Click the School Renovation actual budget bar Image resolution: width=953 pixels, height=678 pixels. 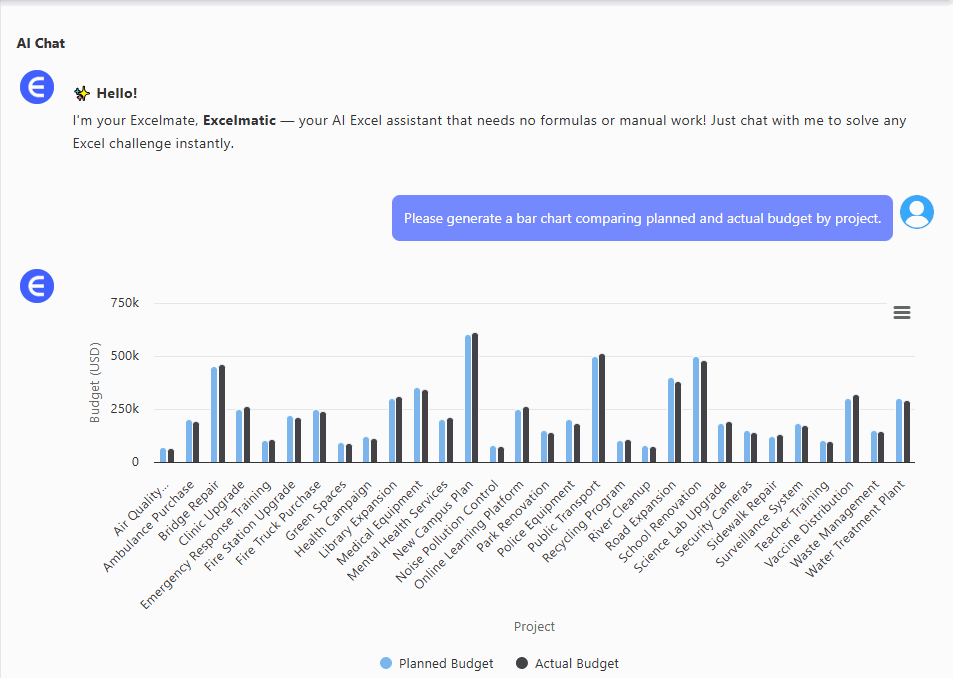pos(704,411)
